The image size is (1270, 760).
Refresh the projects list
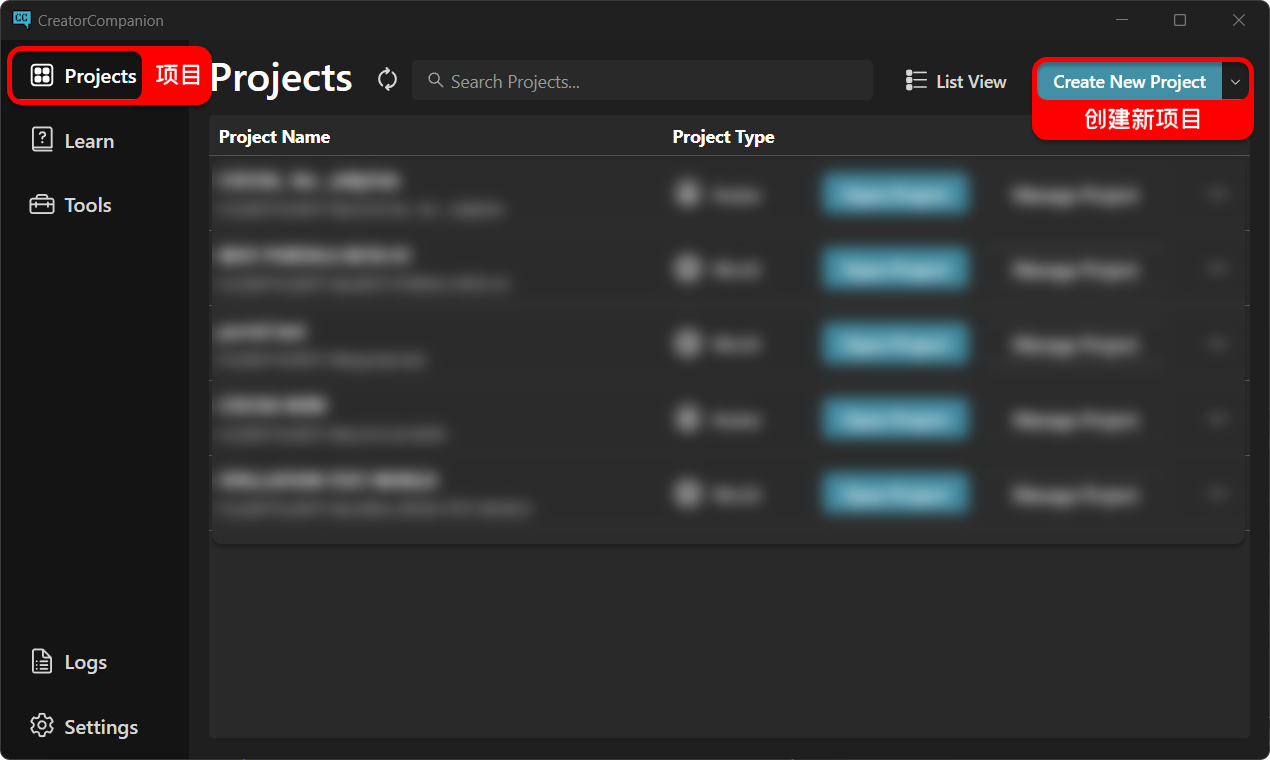pos(388,80)
